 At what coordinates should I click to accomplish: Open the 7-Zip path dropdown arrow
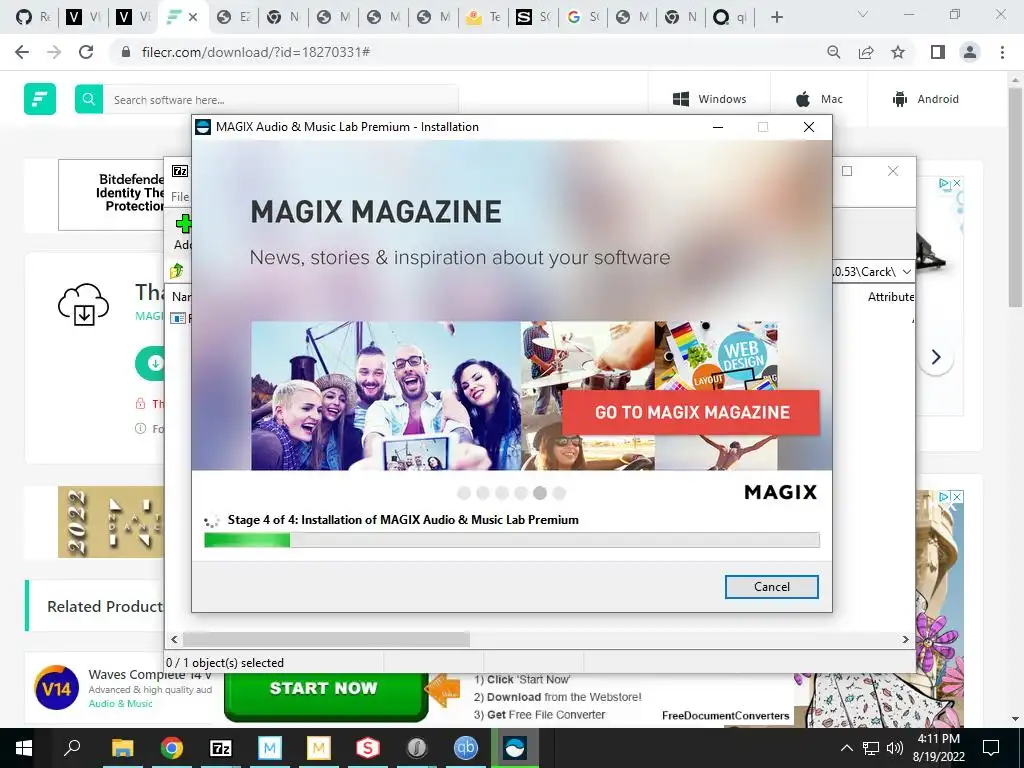point(906,272)
